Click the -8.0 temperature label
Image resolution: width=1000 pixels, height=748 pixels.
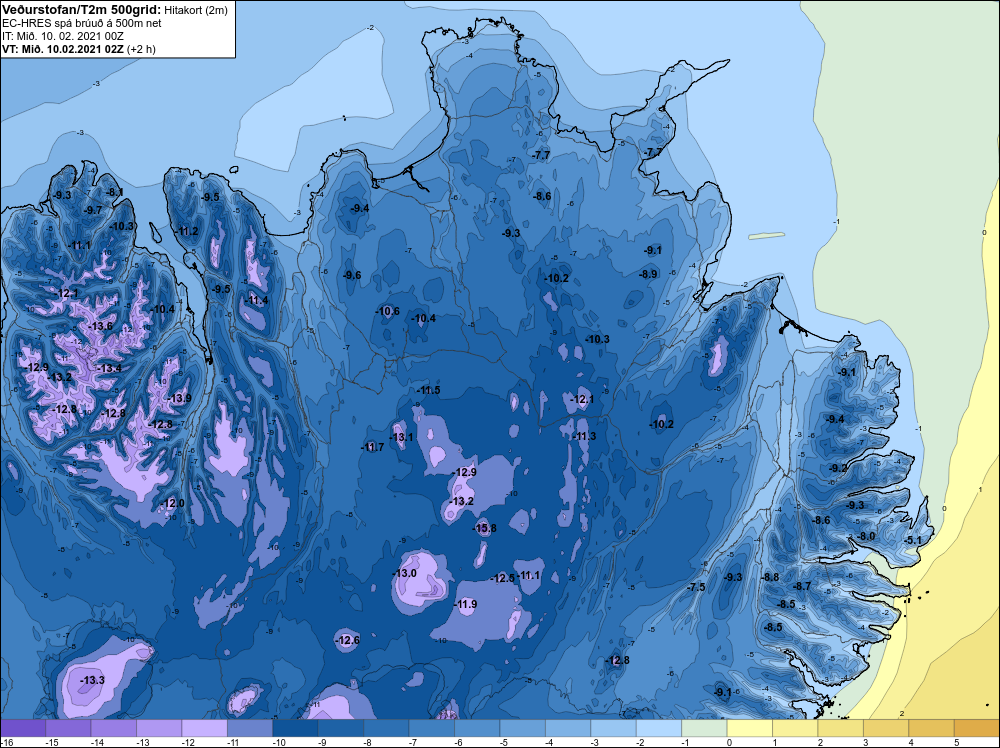pos(866,536)
